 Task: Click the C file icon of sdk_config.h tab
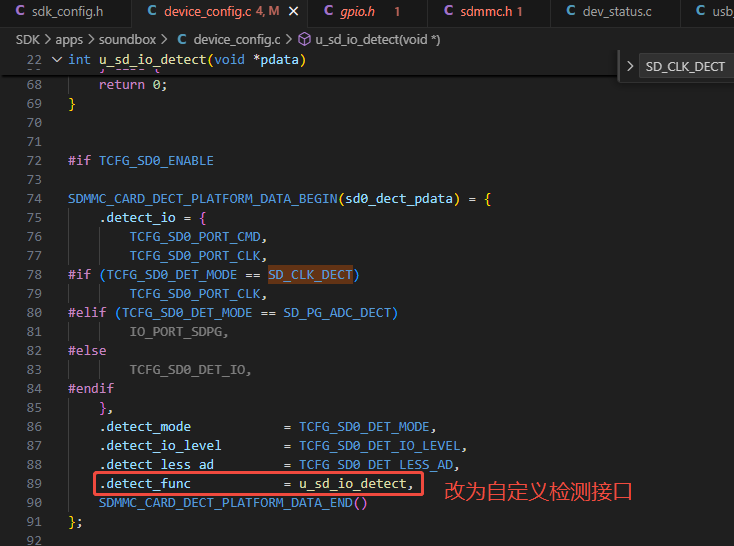tap(20, 11)
